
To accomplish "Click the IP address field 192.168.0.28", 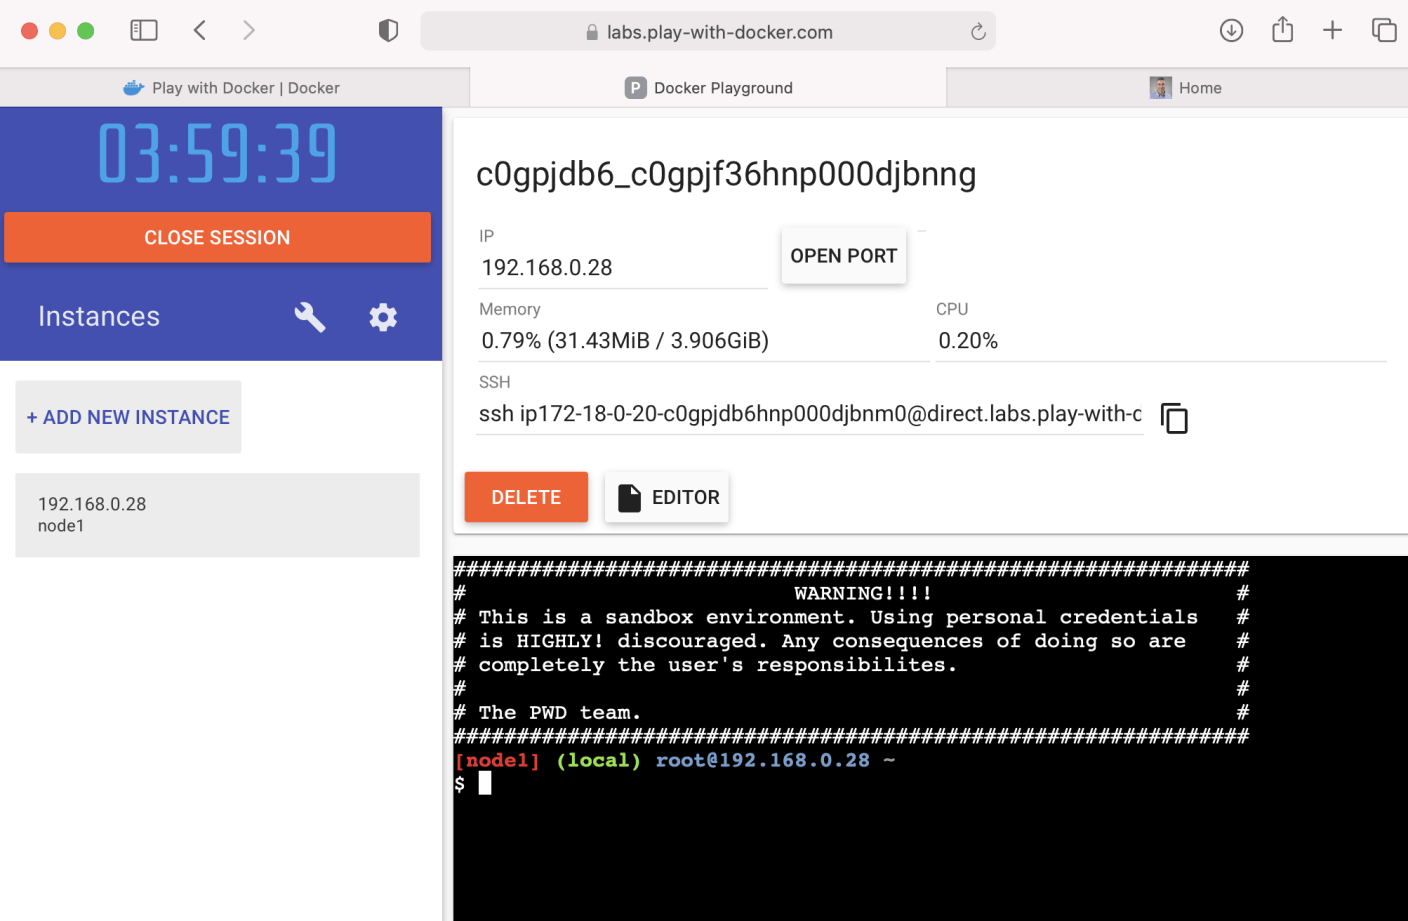I will [622, 268].
